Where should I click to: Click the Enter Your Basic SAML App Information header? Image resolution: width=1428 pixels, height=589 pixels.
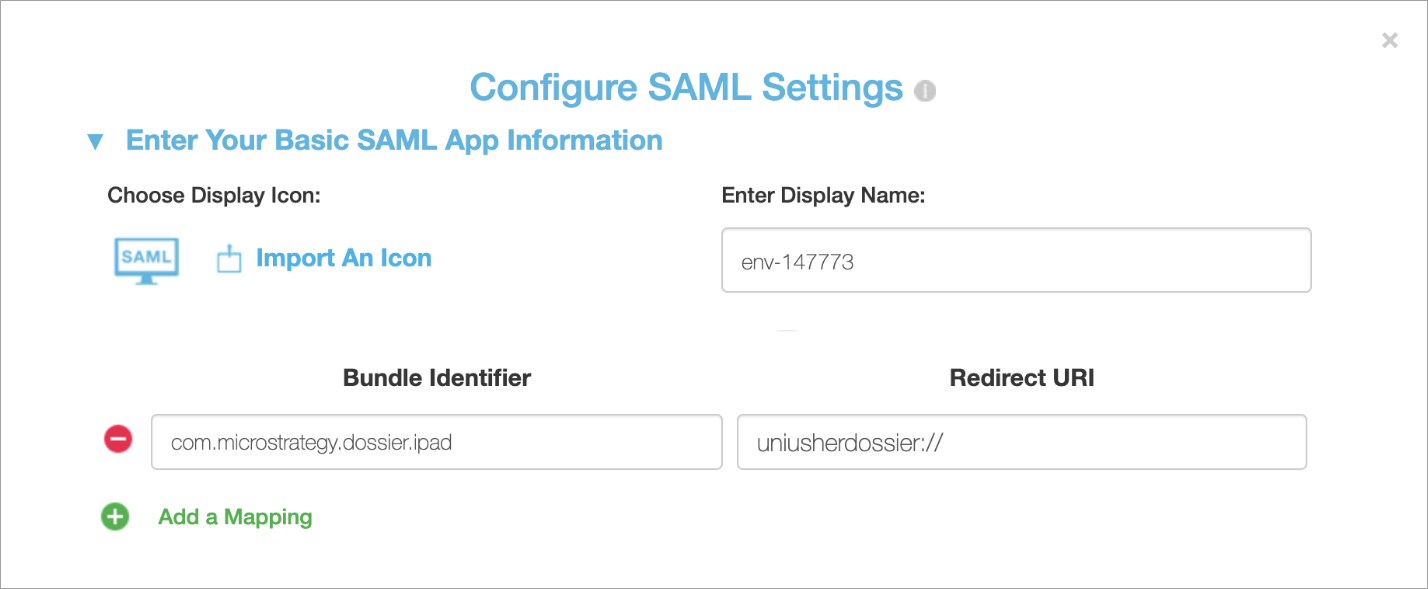[x=393, y=141]
